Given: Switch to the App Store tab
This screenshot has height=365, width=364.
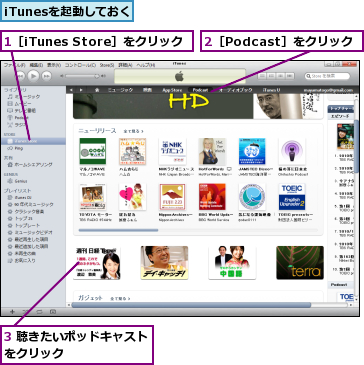Looking at the screenshot, I should (x=172, y=90).
